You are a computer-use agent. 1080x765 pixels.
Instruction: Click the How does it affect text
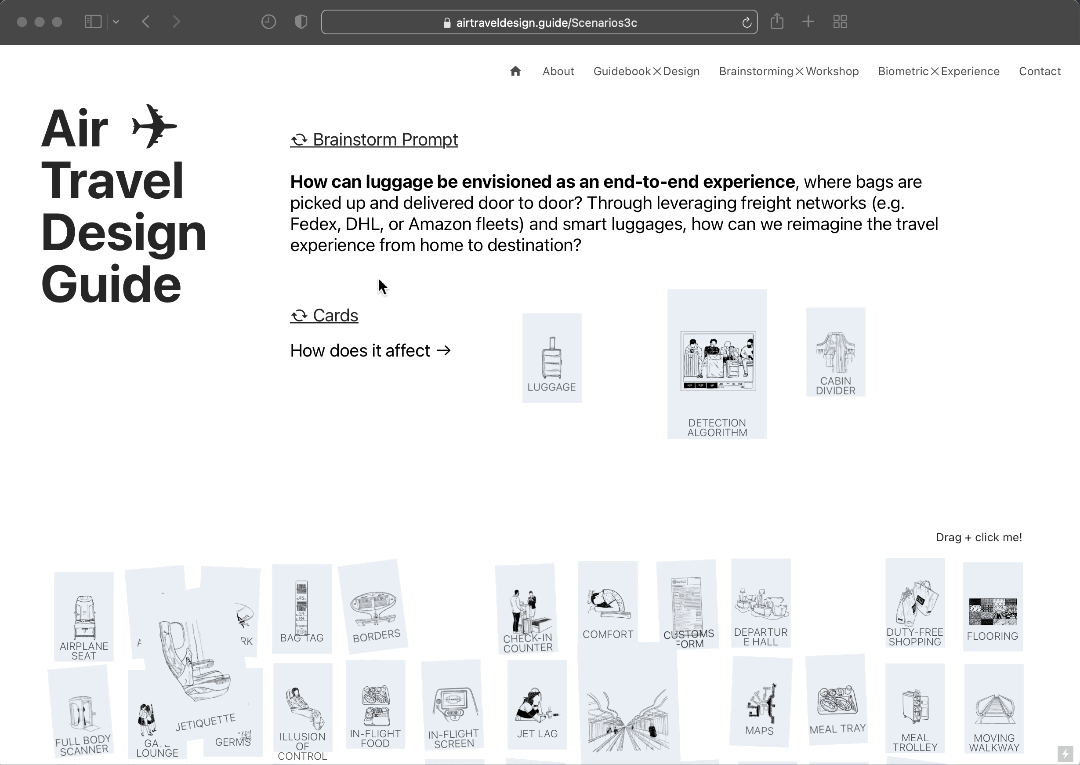[x=371, y=350]
